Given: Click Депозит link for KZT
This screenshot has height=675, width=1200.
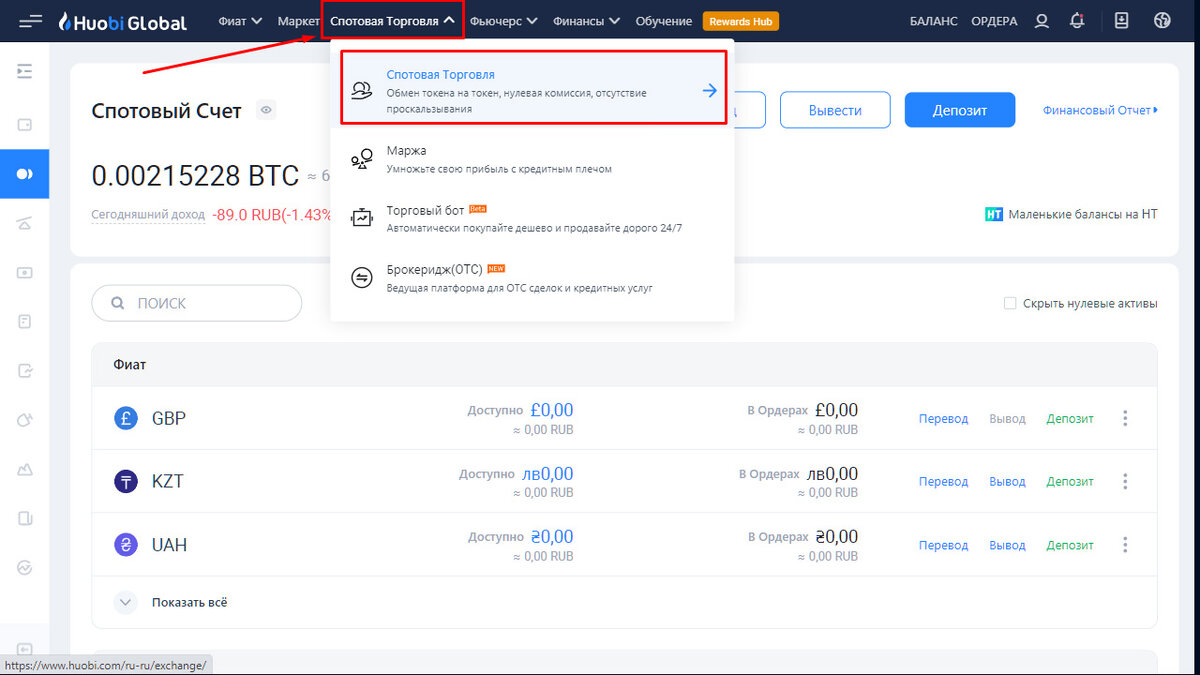Looking at the screenshot, I should [x=1070, y=481].
